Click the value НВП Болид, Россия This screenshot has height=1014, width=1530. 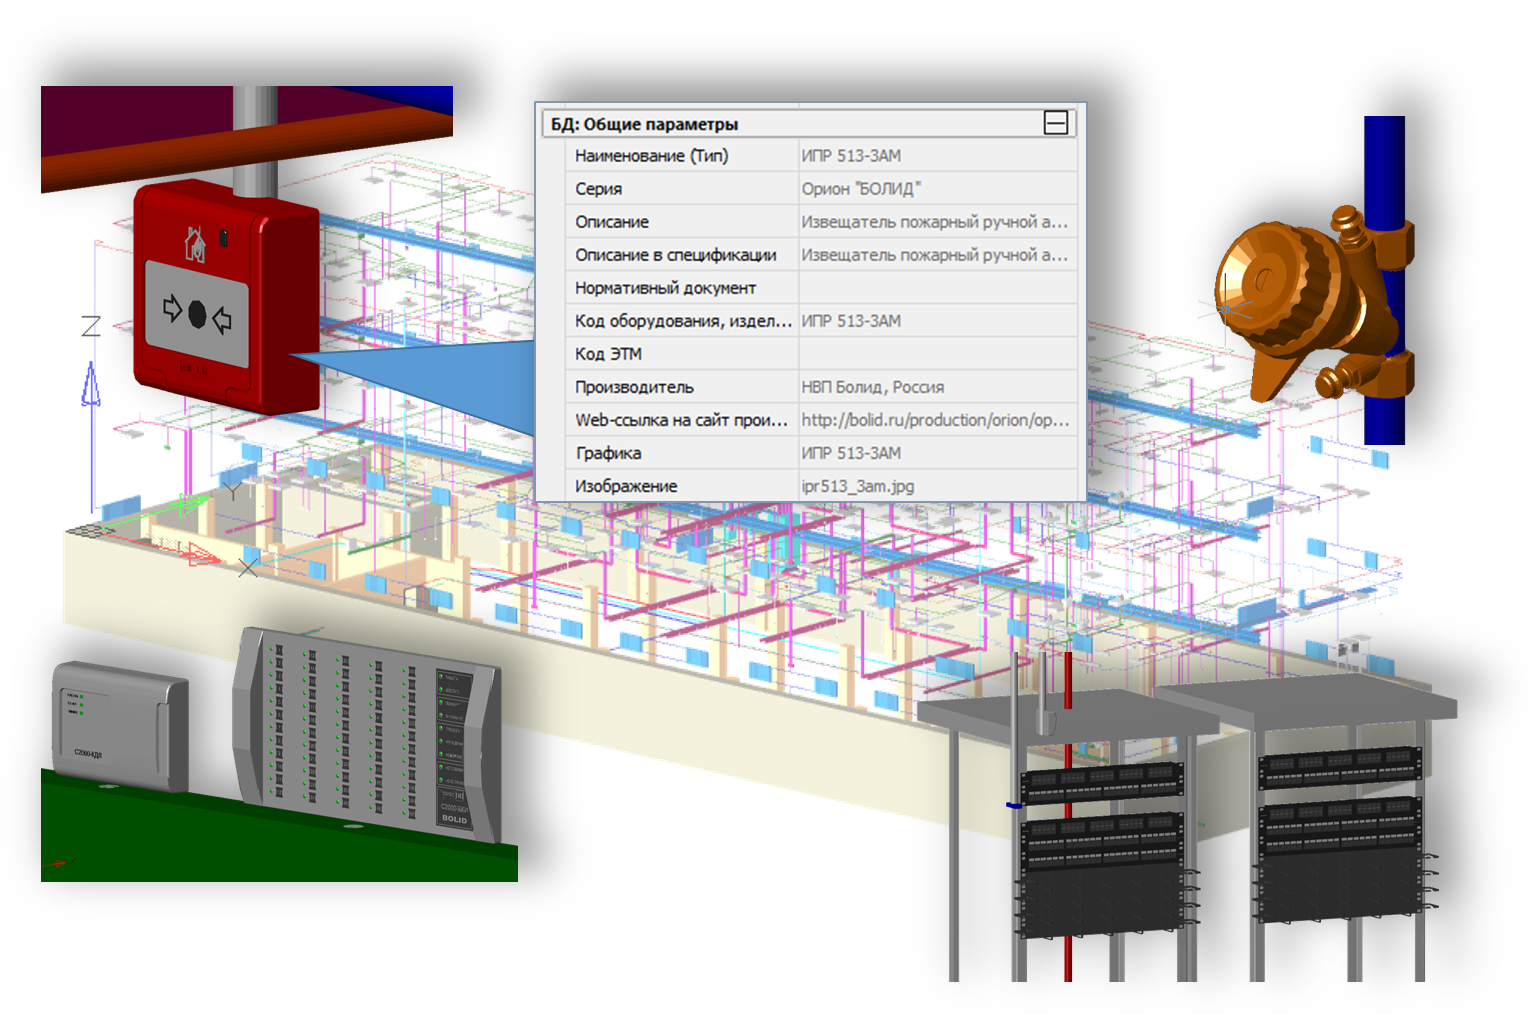coord(872,387)
